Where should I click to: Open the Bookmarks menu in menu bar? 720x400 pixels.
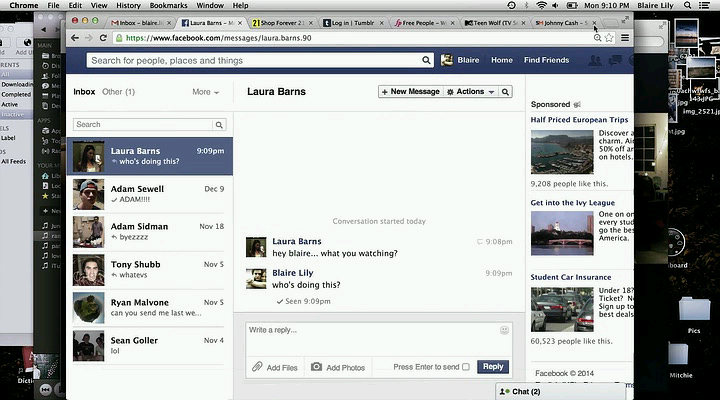coord(168,5)
